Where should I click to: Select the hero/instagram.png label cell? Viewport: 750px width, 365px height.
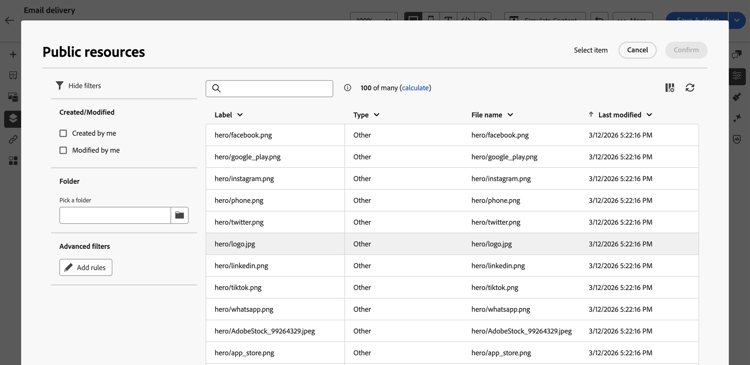point(275,179)
